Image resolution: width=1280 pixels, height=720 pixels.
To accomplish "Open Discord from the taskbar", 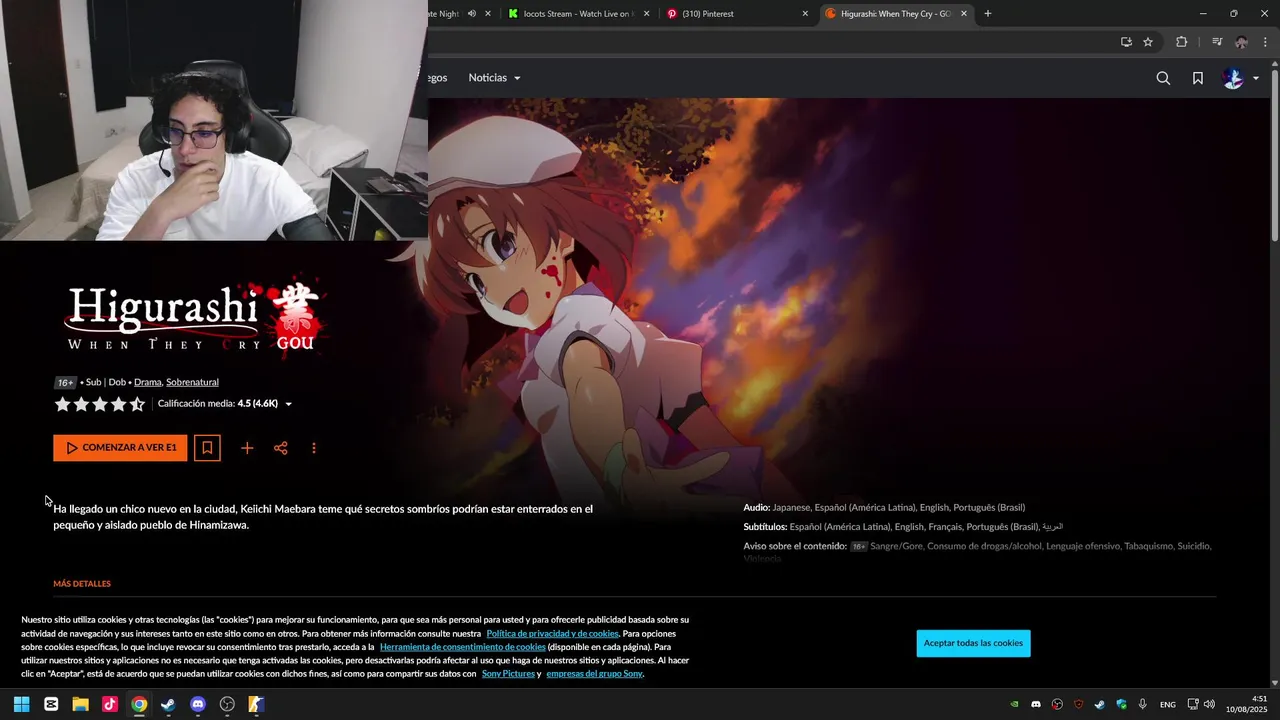I will [198, 704].
